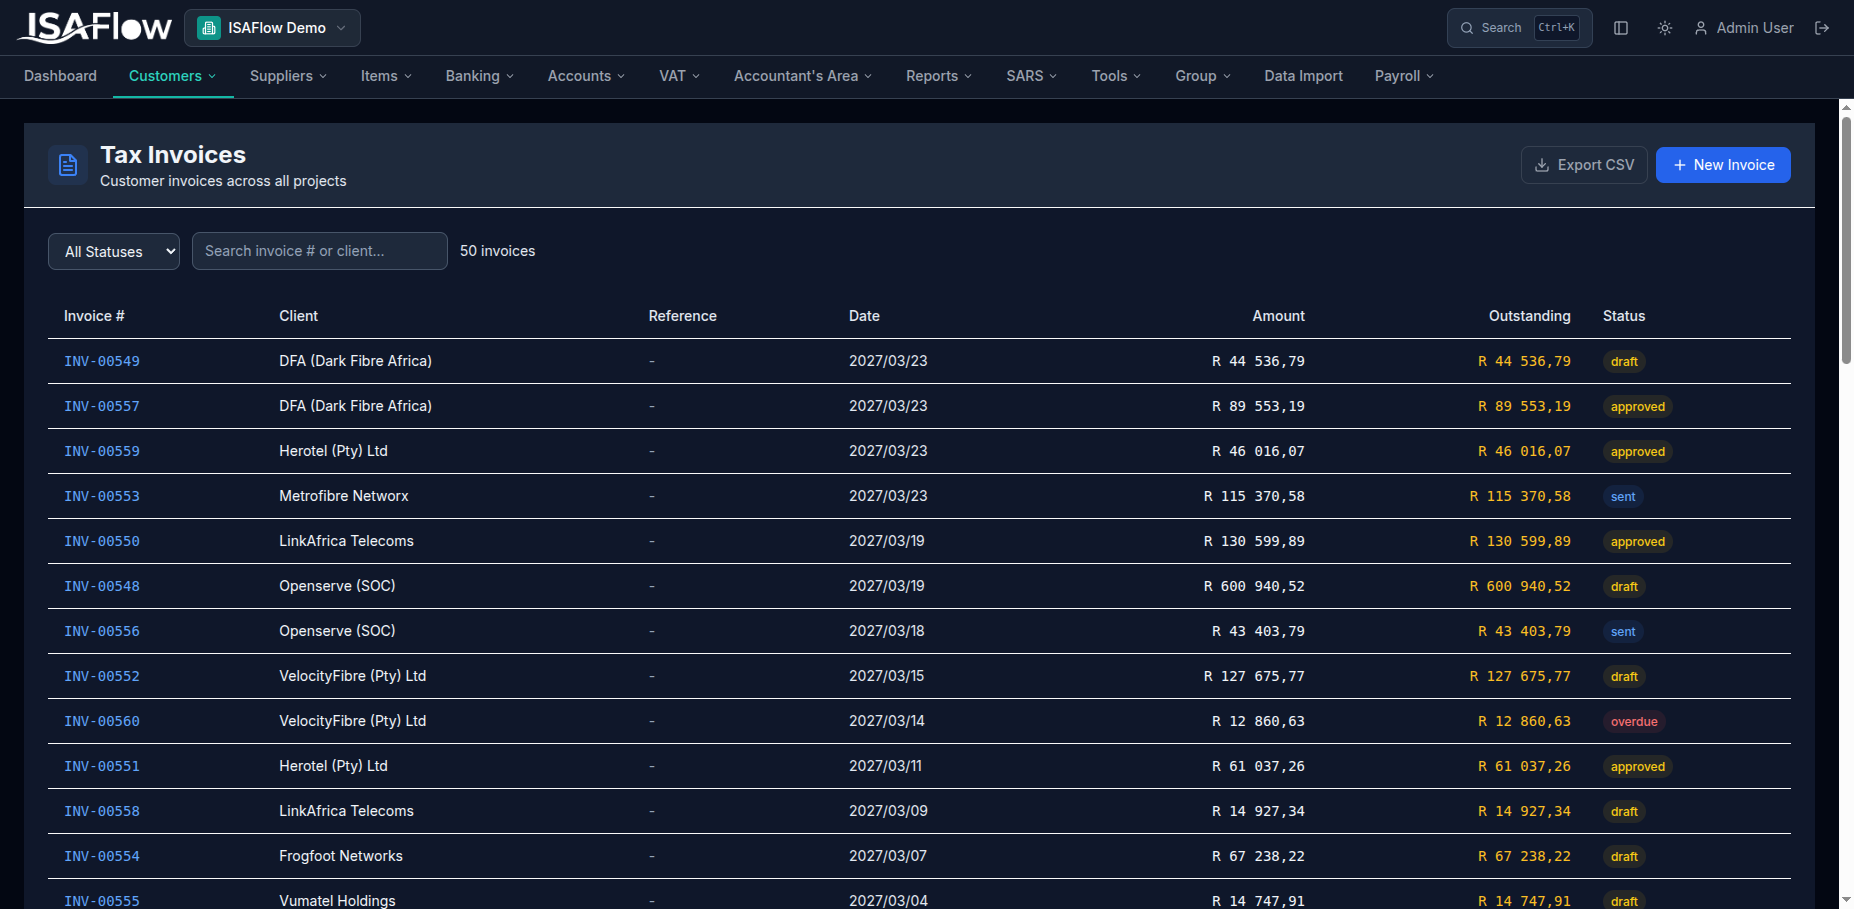
Task: Expand the Banking menu
Action: [480, 76]
